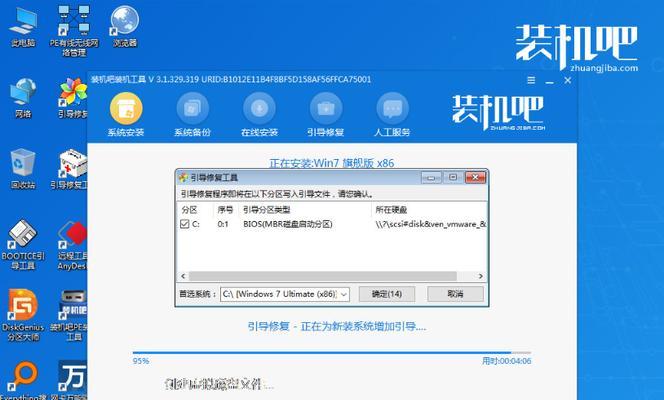The width and height of the screenshot is (664, 400).
Task: Open the 万 network card driver icon
Action: 71,380
